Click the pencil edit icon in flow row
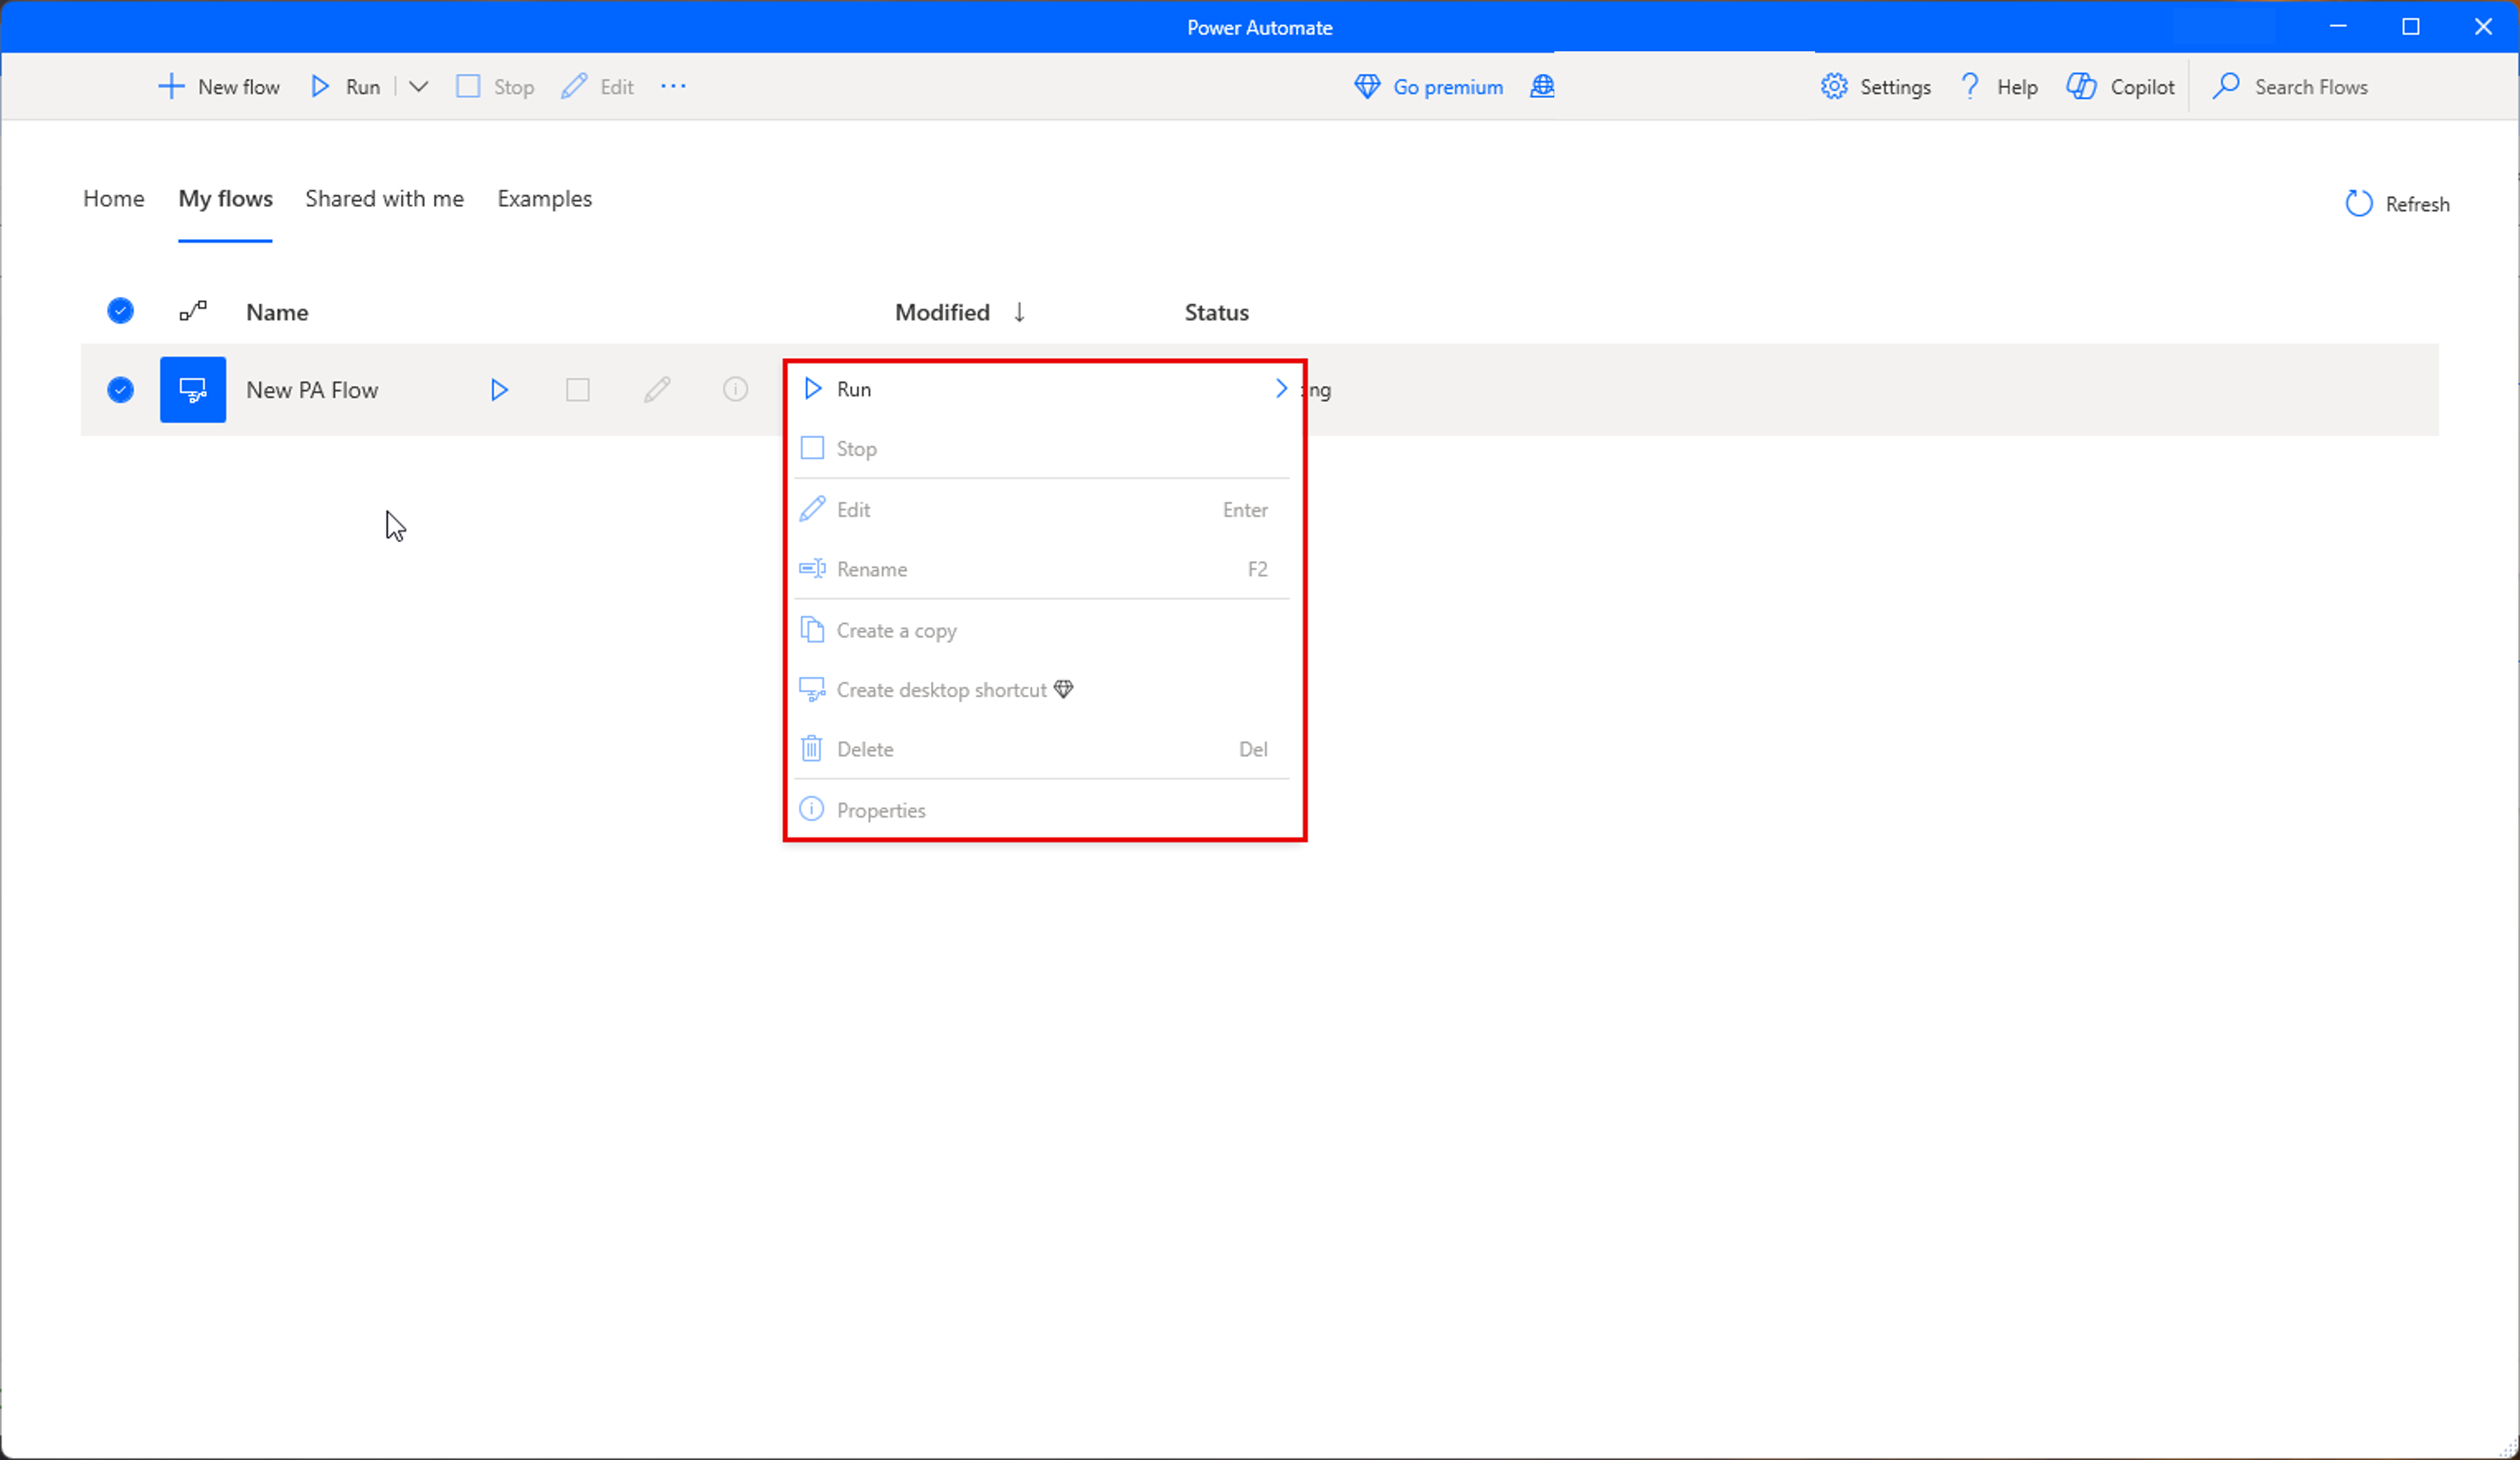Screen dimensions: 2520x1460 657,390
